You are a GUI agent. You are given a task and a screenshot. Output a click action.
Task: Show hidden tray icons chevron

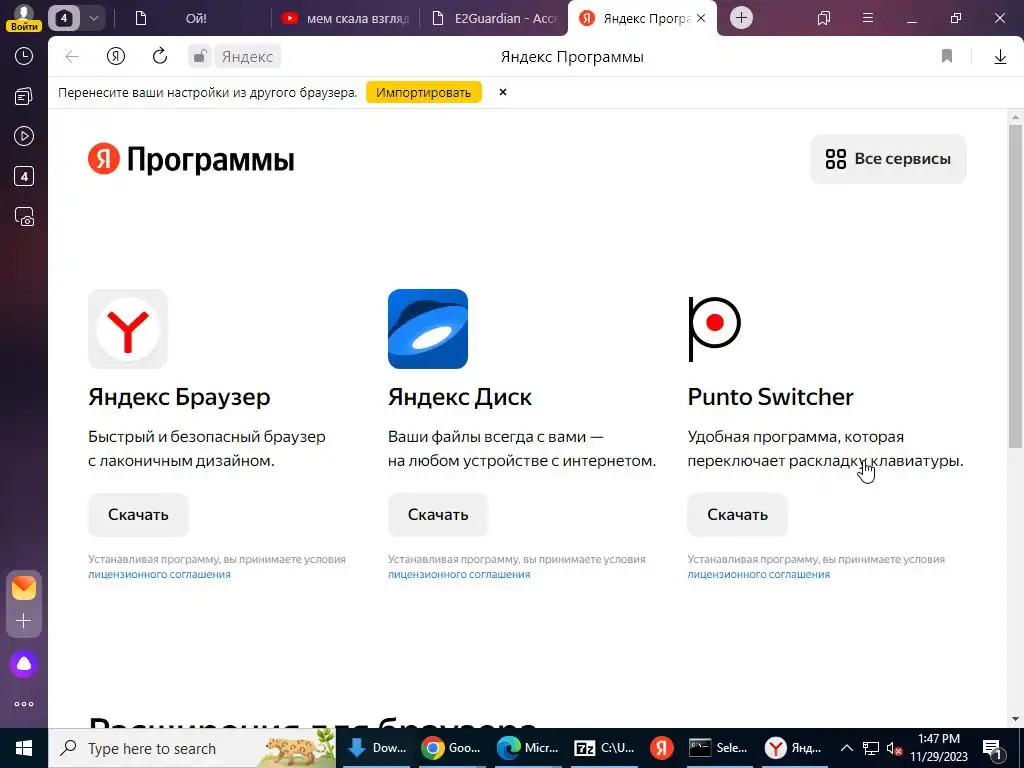pyautogui.click(x=846, y=748)
